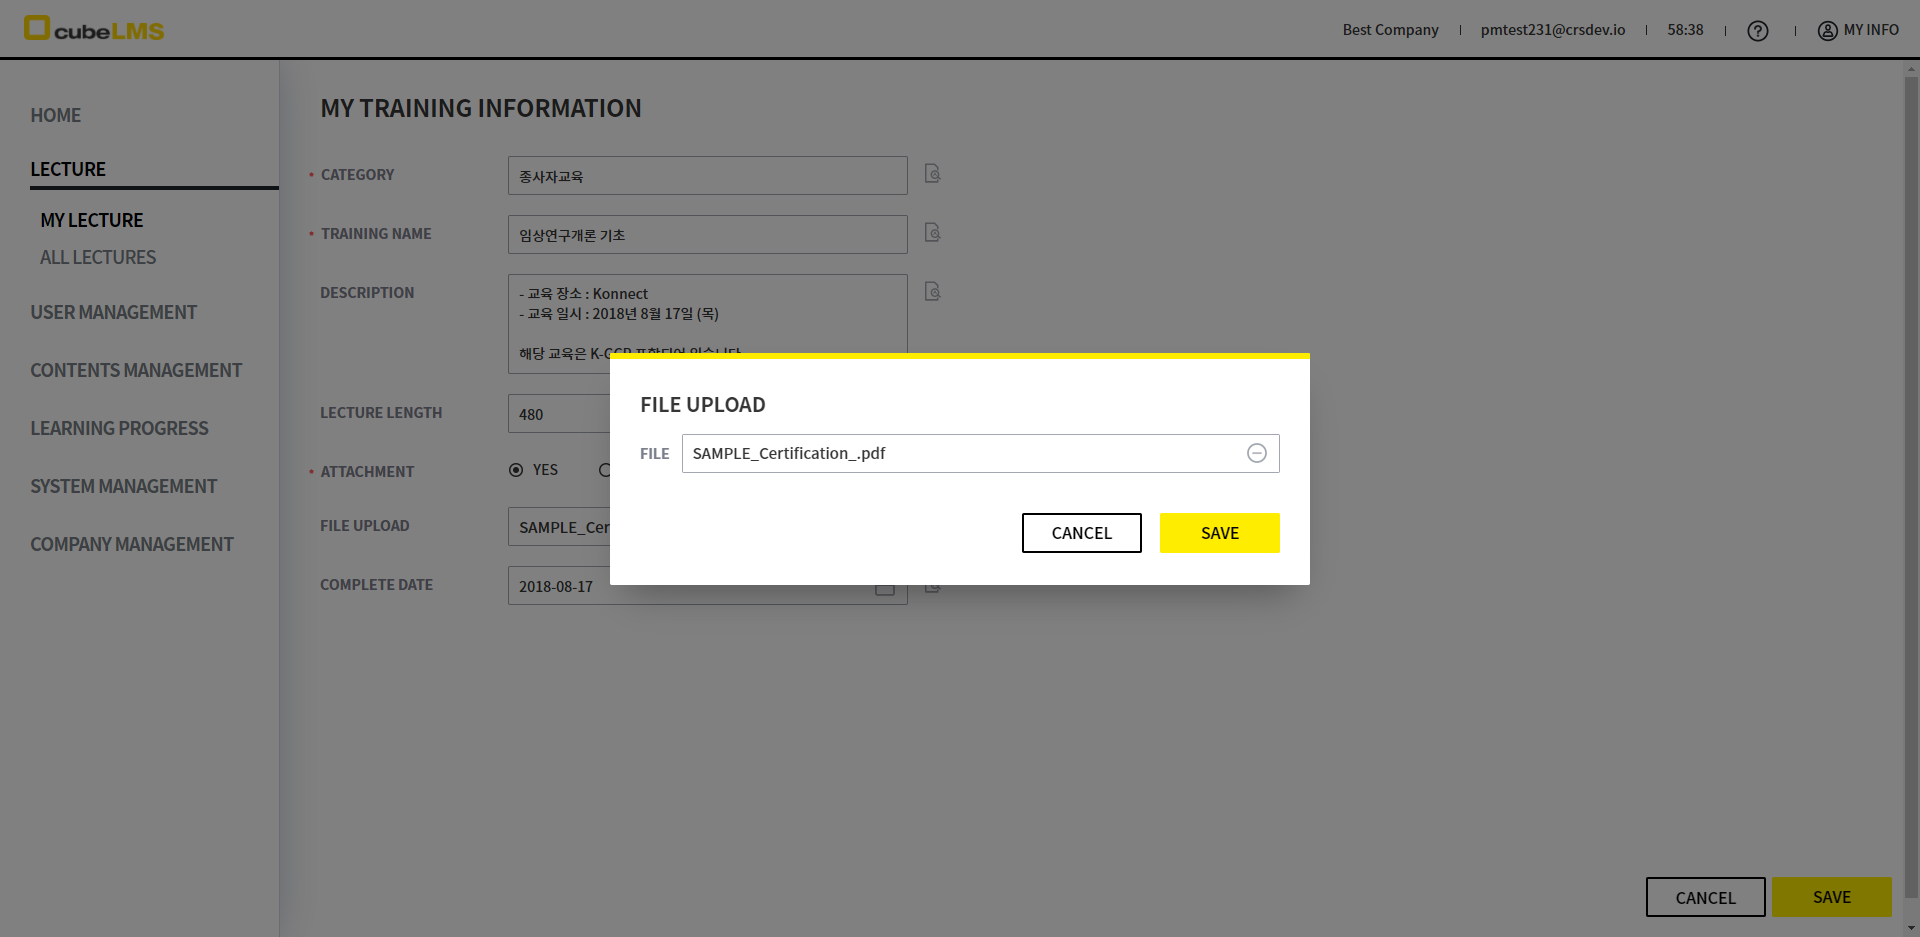Select the YES attachment radio button
The width and height of the screenshot is (1920, 937).
pos(516,470)
